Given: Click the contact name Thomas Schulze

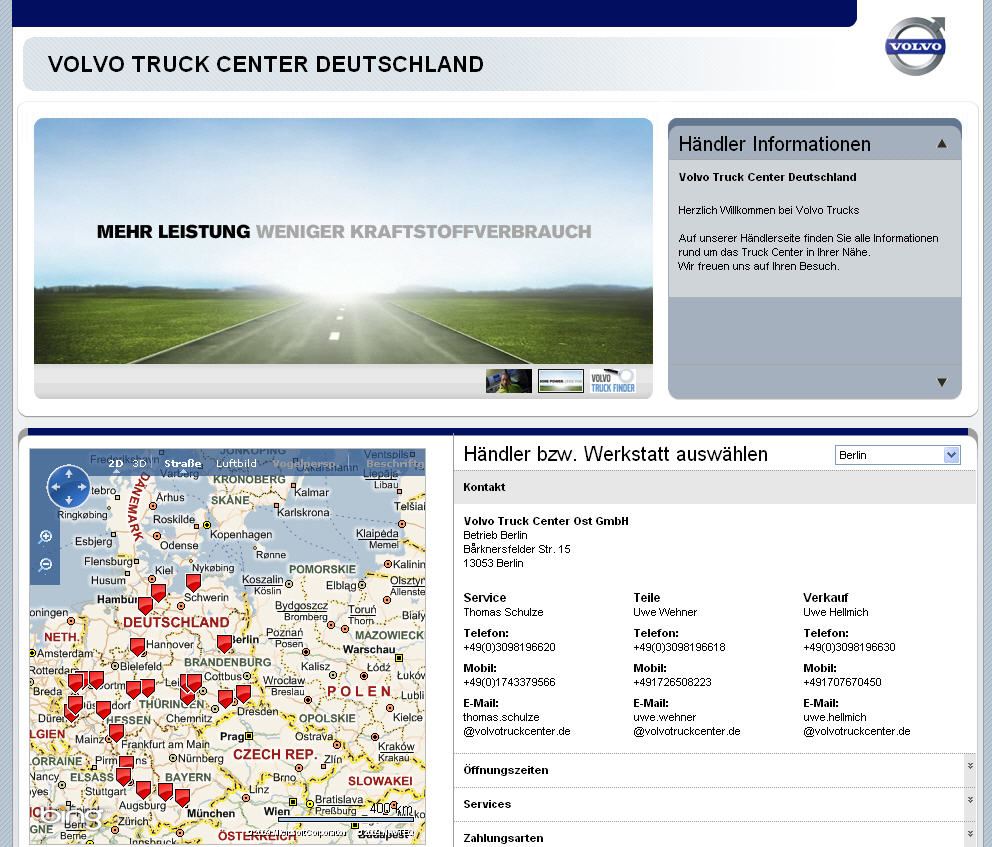Looking at the screenshot, I should 503,612.
